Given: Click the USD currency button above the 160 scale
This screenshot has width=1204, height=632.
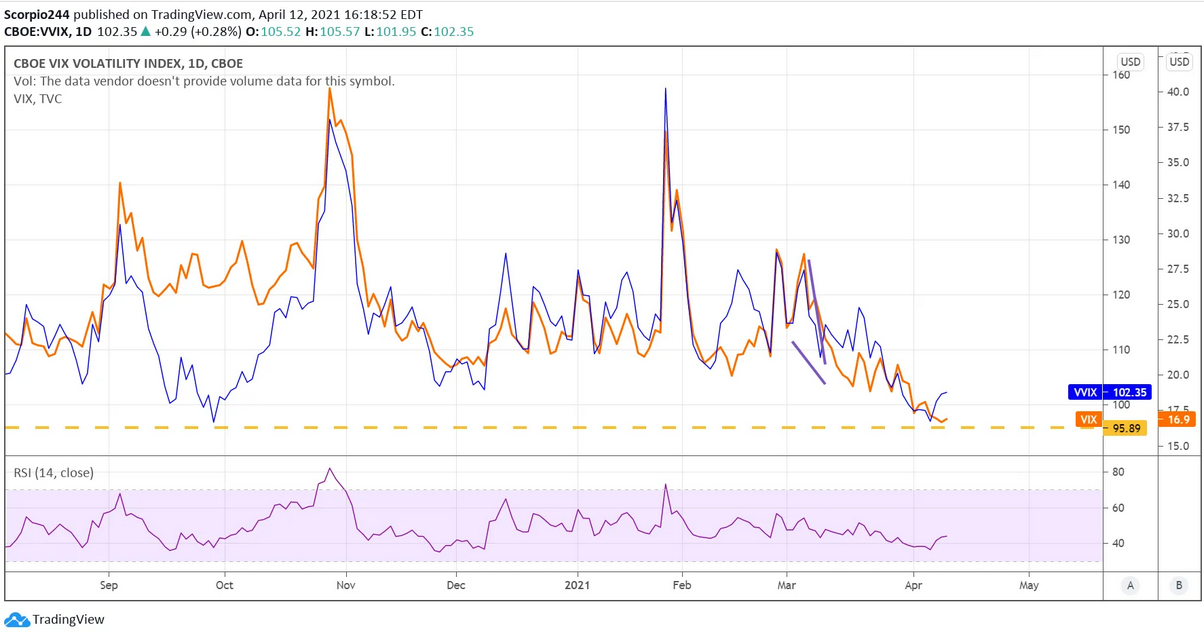Looking at the screenshot, I should click(x=1131, y=62).
